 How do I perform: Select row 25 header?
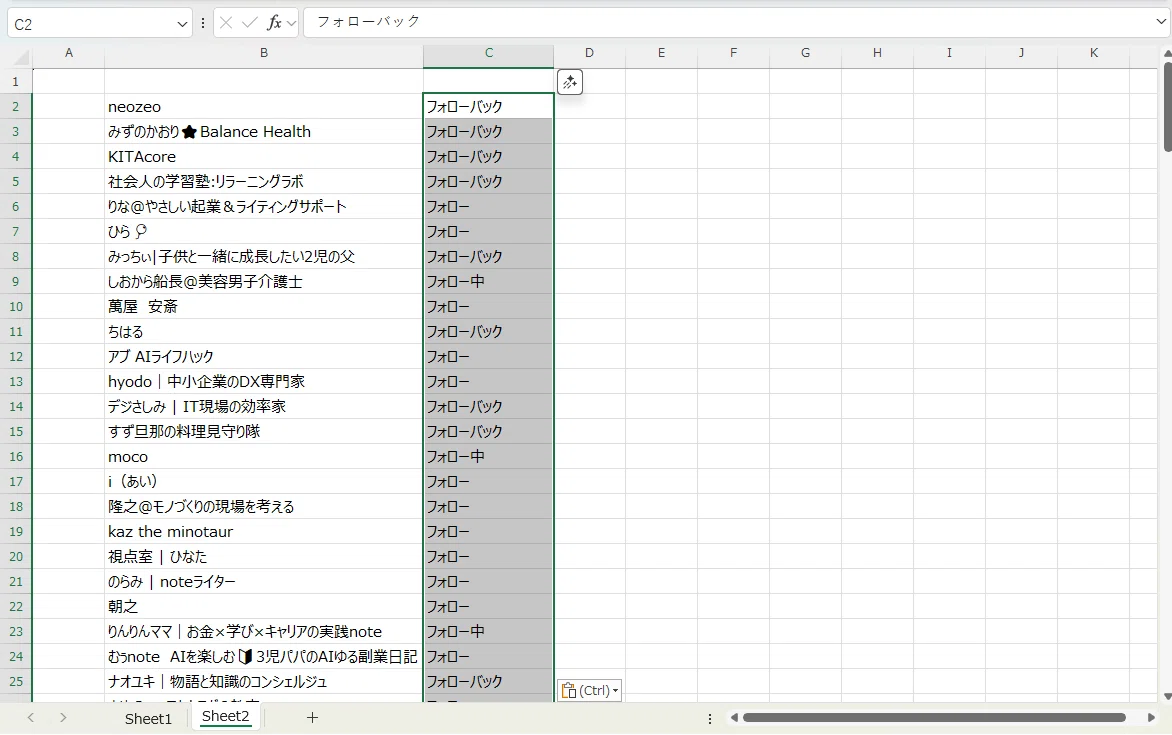tap(16, 682)
